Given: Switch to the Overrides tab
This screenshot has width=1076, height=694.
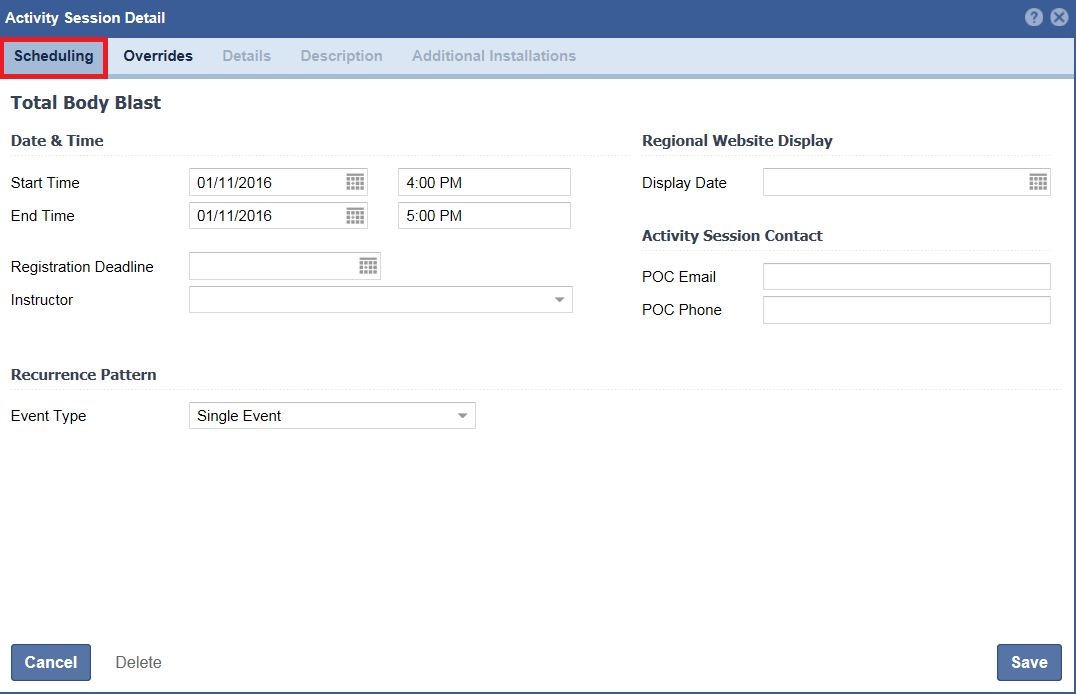Looking at the screenshot, I should coord(158,56).
